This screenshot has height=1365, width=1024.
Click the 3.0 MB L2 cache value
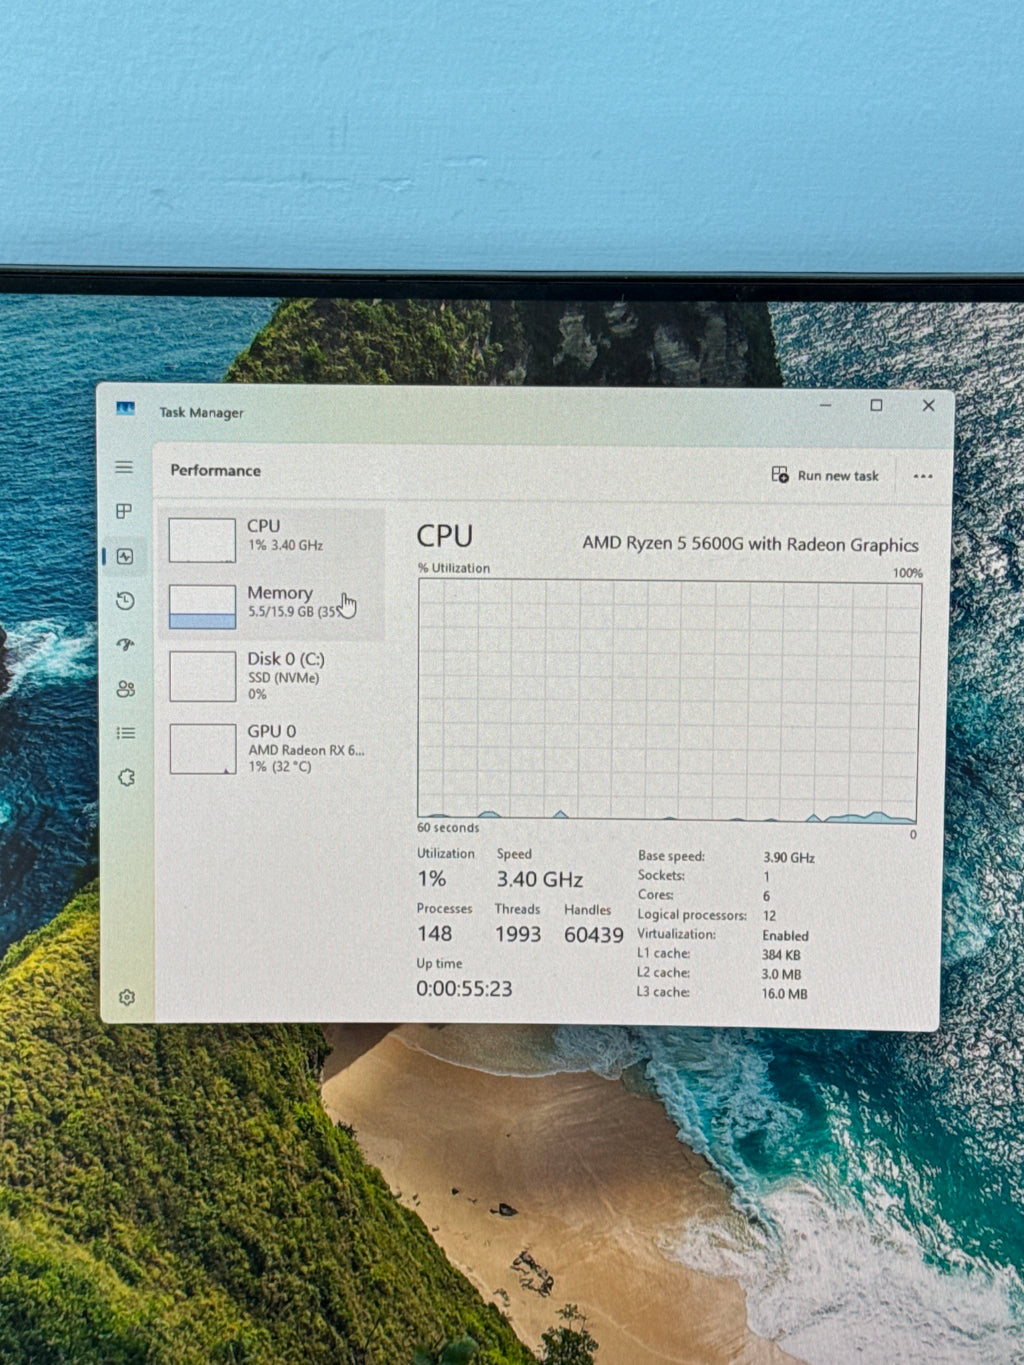tap(781, 973)
